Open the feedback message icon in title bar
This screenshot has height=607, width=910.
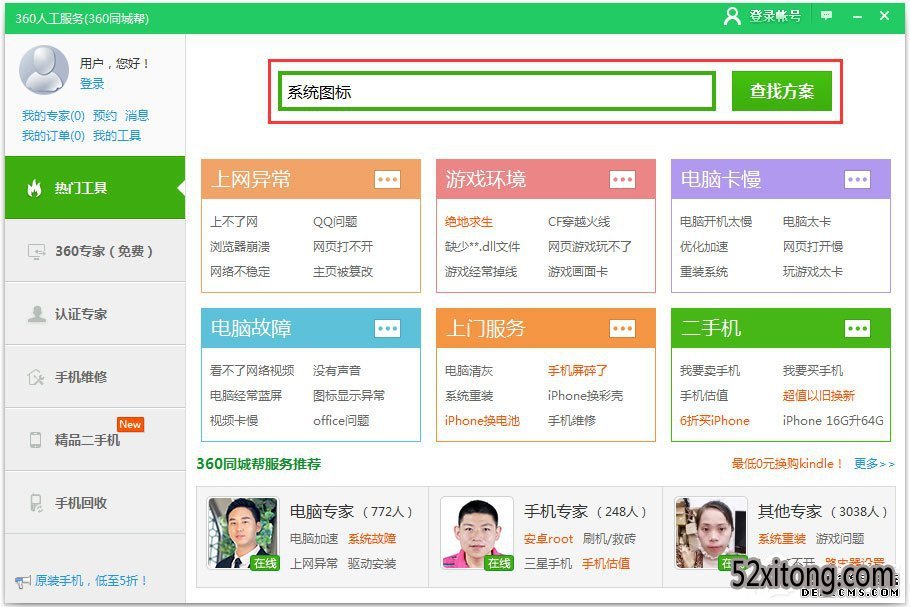826,16
